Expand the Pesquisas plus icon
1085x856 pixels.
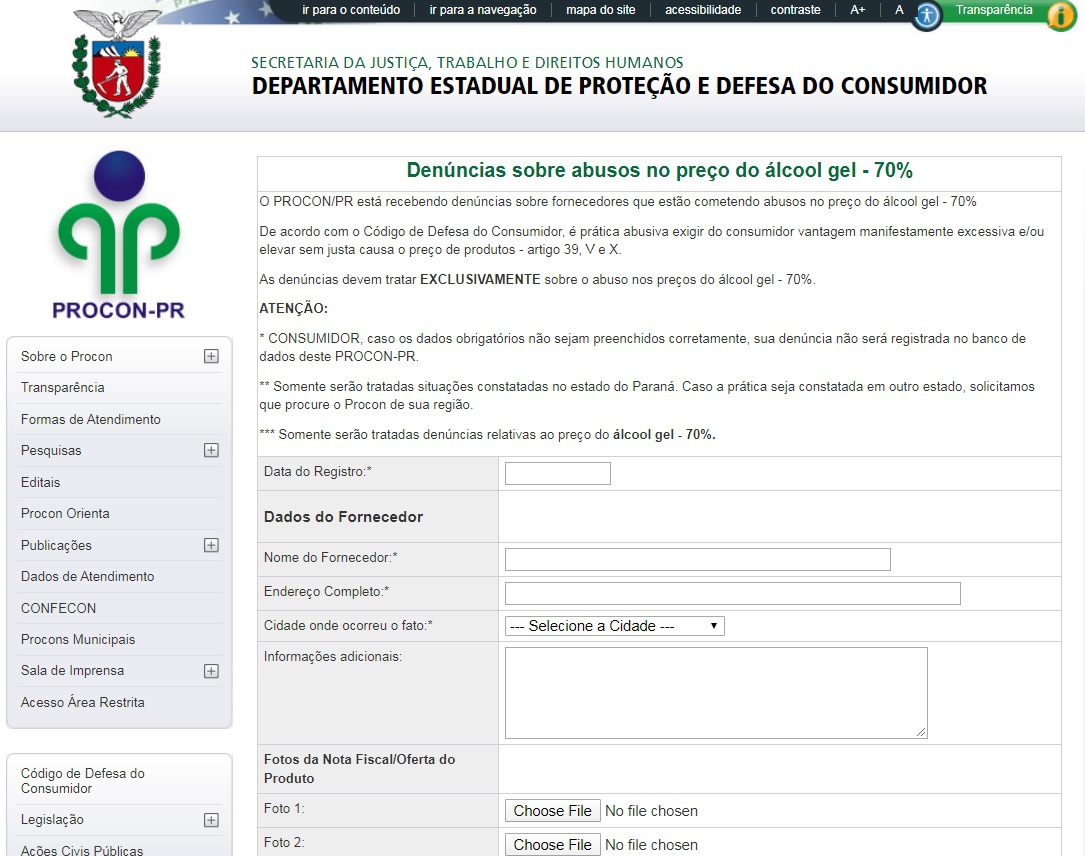(211, 450)
